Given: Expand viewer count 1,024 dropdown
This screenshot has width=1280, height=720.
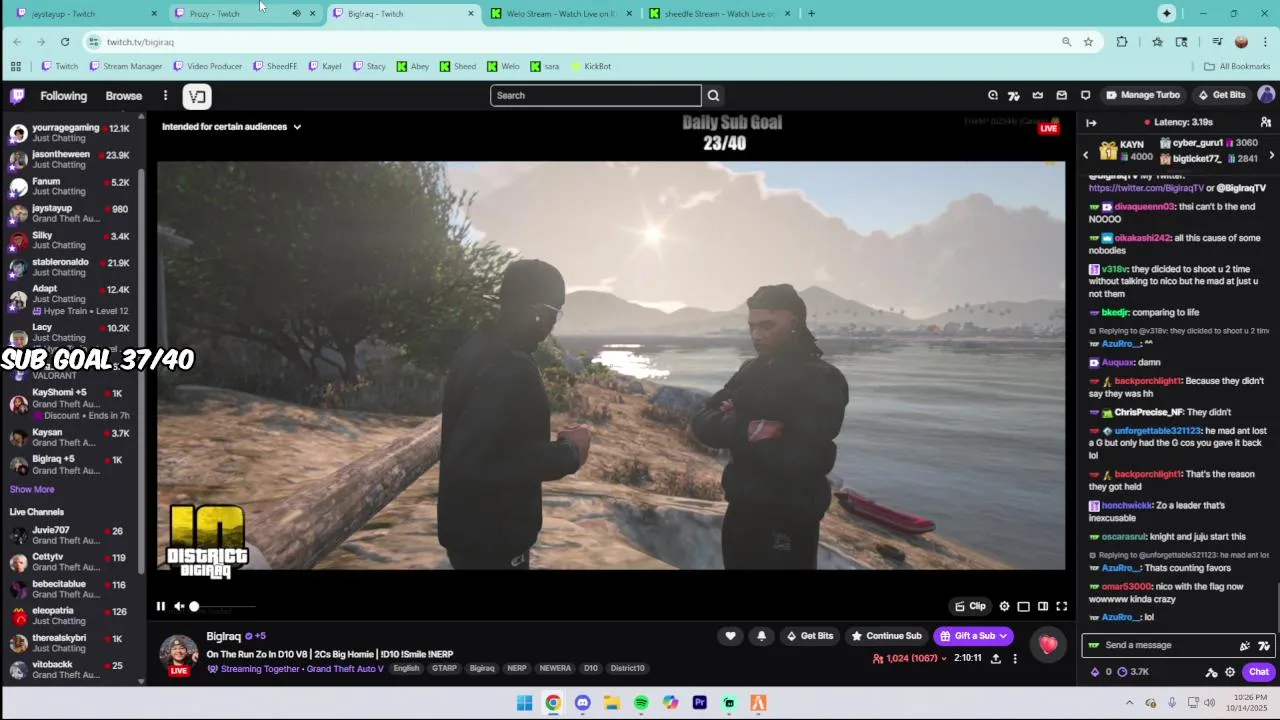Looking at the screenshot, I should (x=909, y=658).
